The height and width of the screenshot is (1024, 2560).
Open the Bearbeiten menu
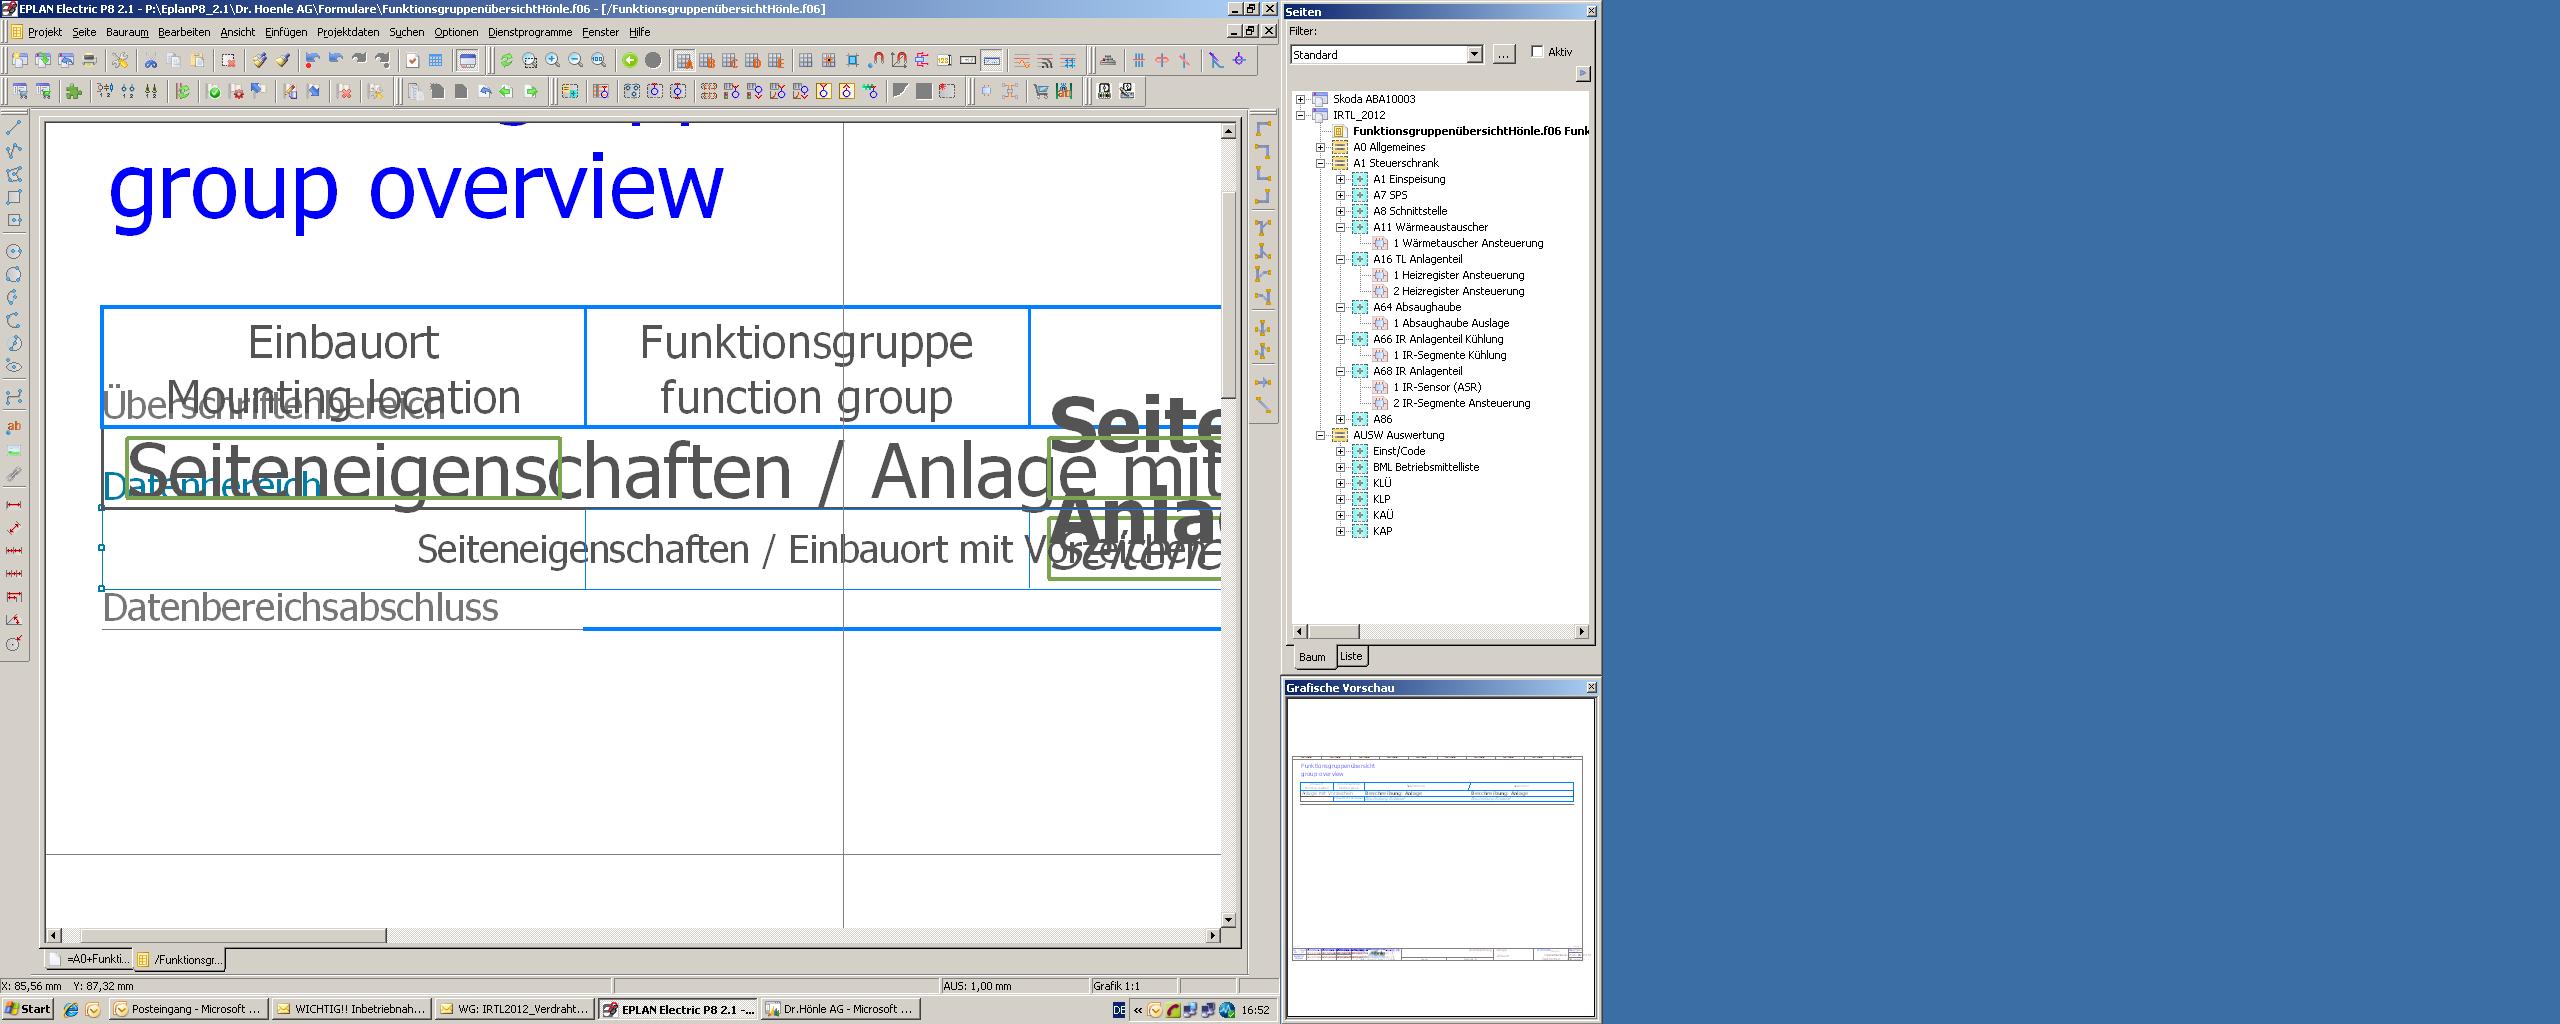tap(184, 32)
